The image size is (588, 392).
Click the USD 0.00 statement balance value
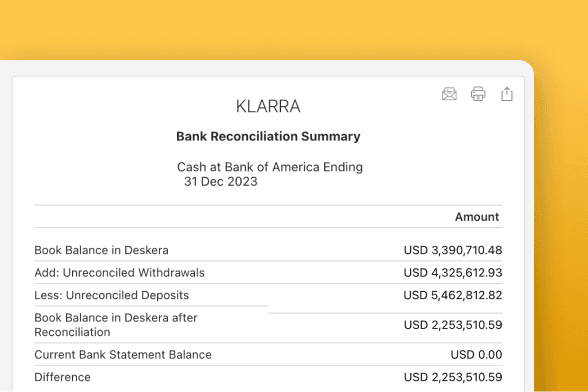(x=476, y=354)
